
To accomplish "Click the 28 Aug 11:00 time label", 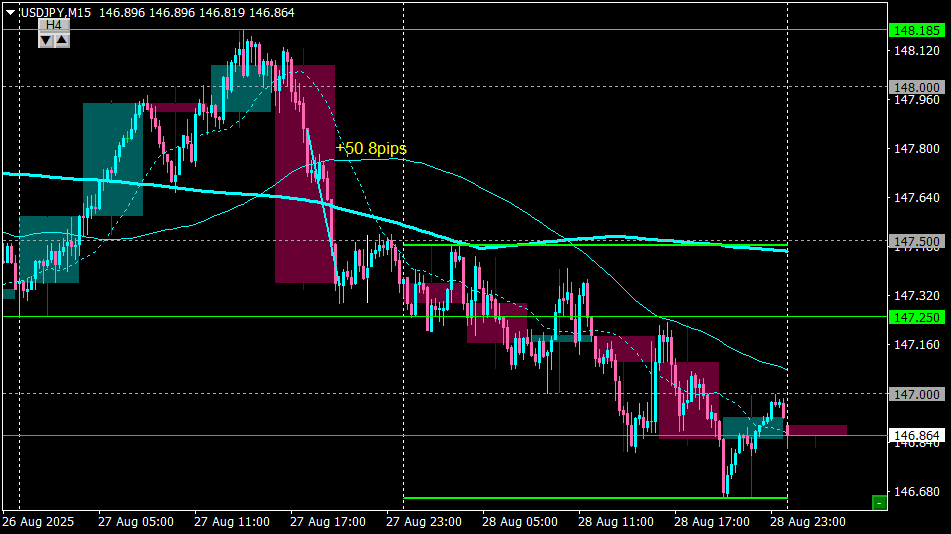I will (x=616, y=522).
